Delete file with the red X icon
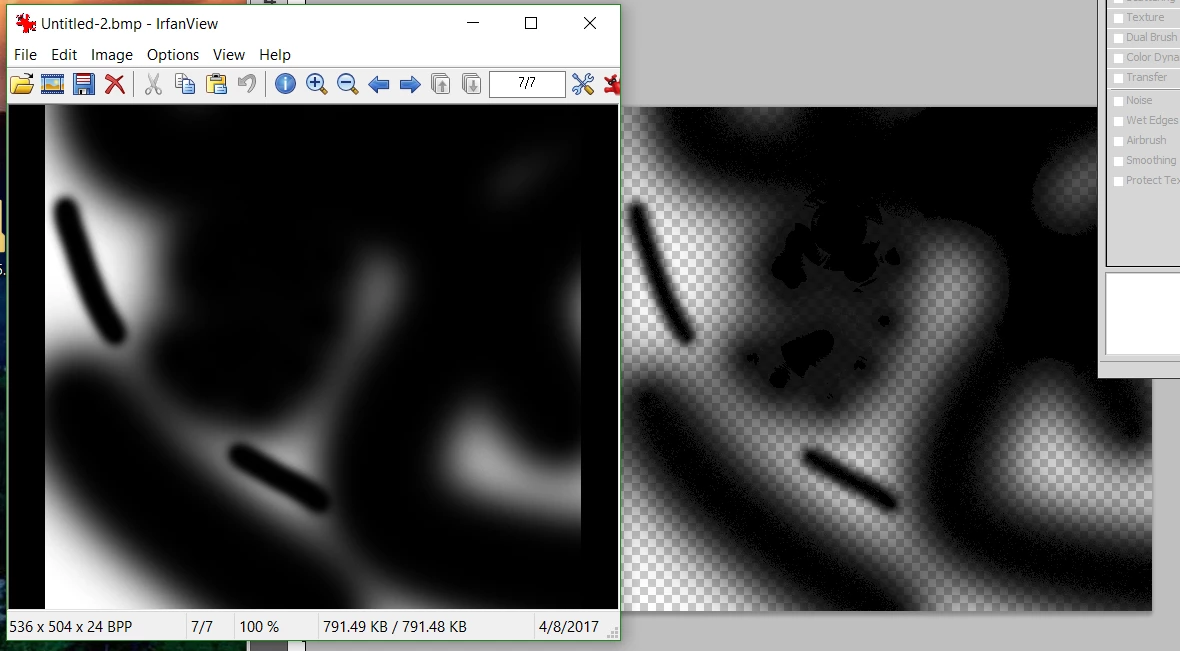Image resolution: width=1180 pixels, height=651 pixels. coord(114,84)
